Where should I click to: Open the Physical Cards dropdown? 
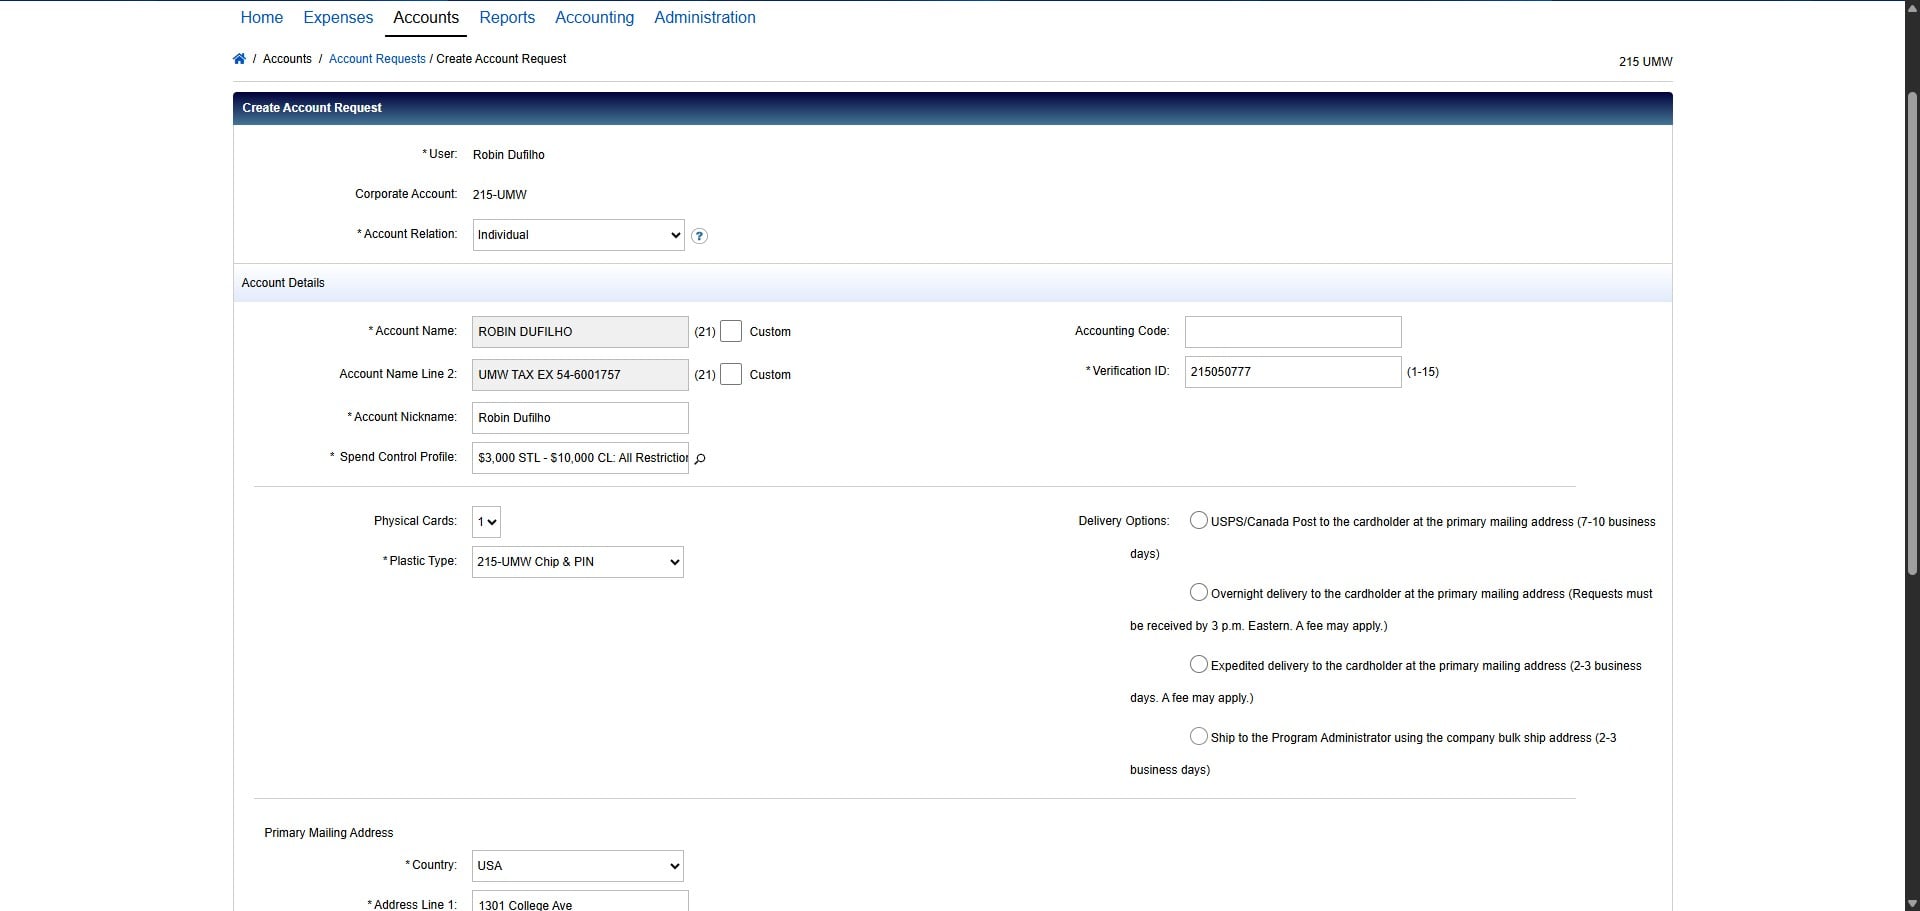coord(486,521)
